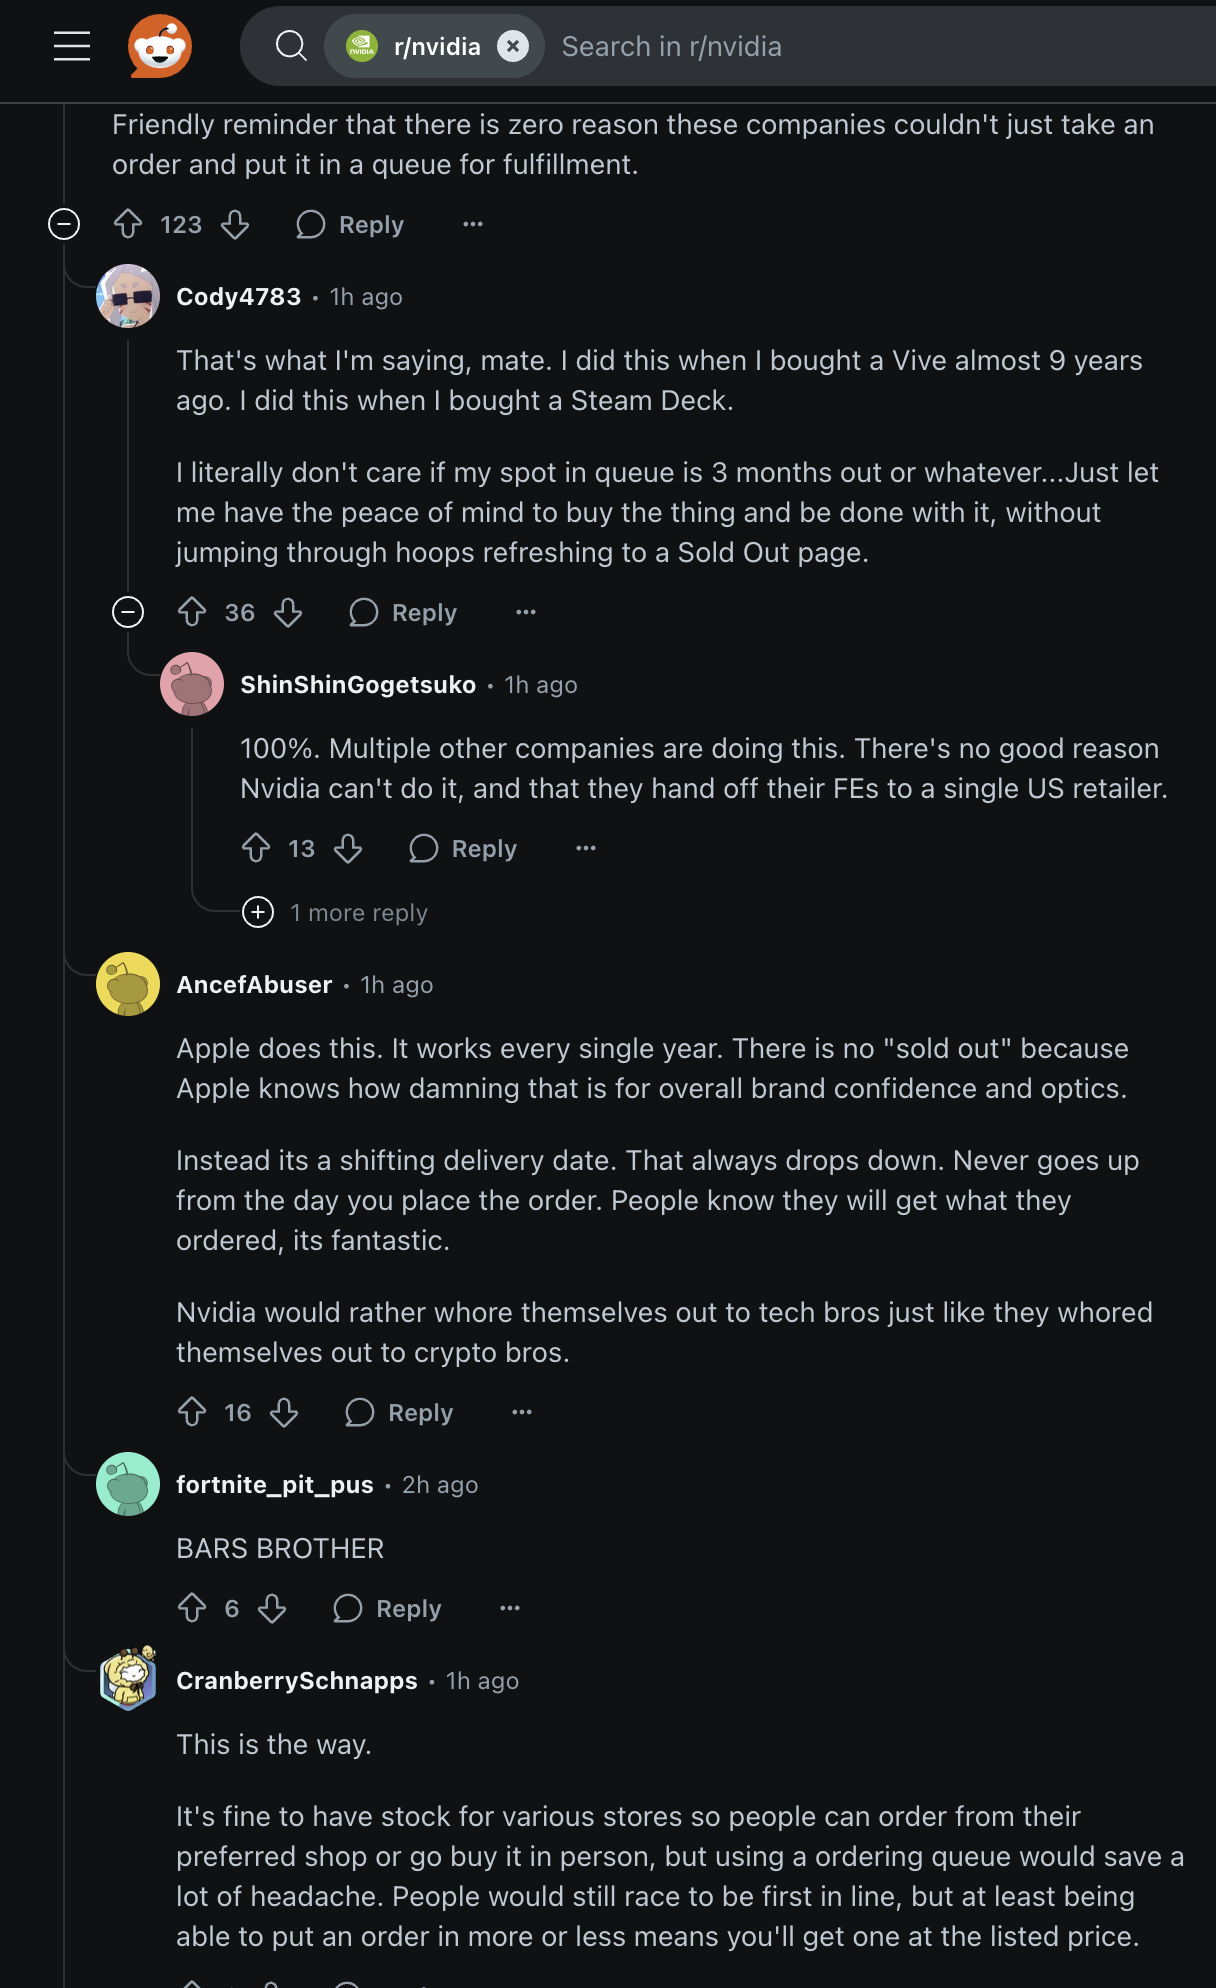Open more options for ShinShinGogetsuko's comment
1216x1988 pixels.
[586, 848]
